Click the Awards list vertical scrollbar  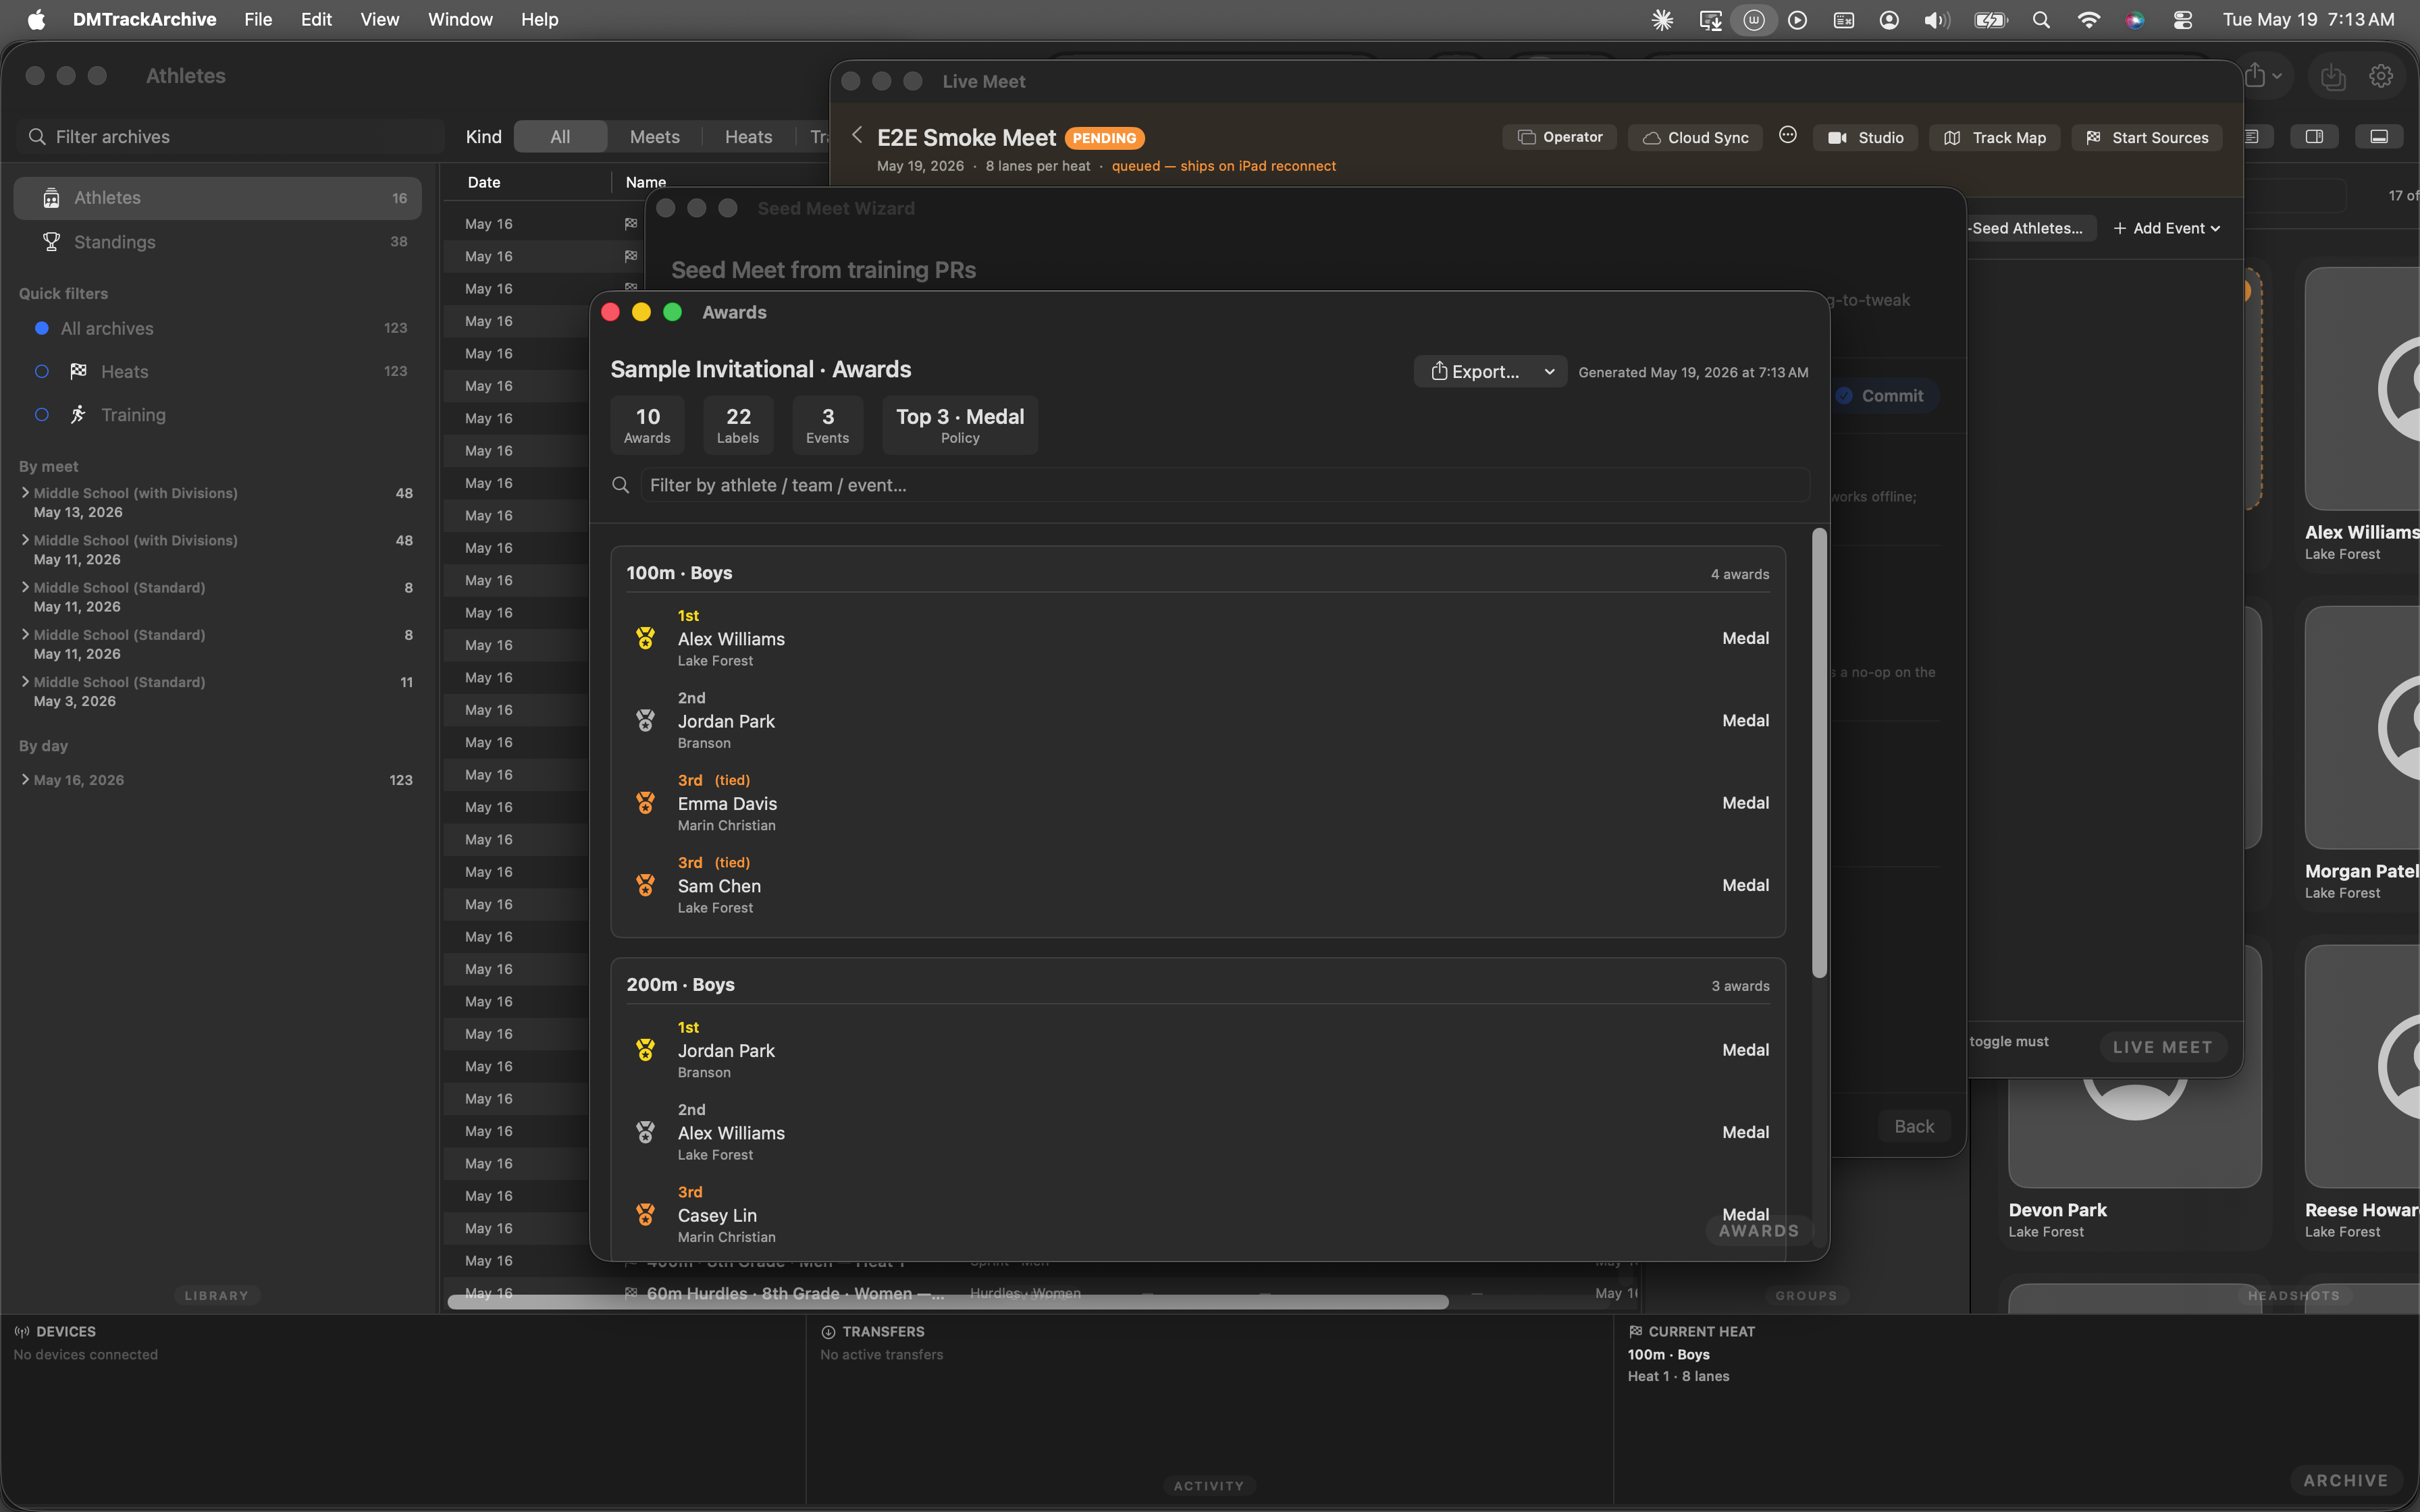pyautogui.click(x=1819, y=753)
